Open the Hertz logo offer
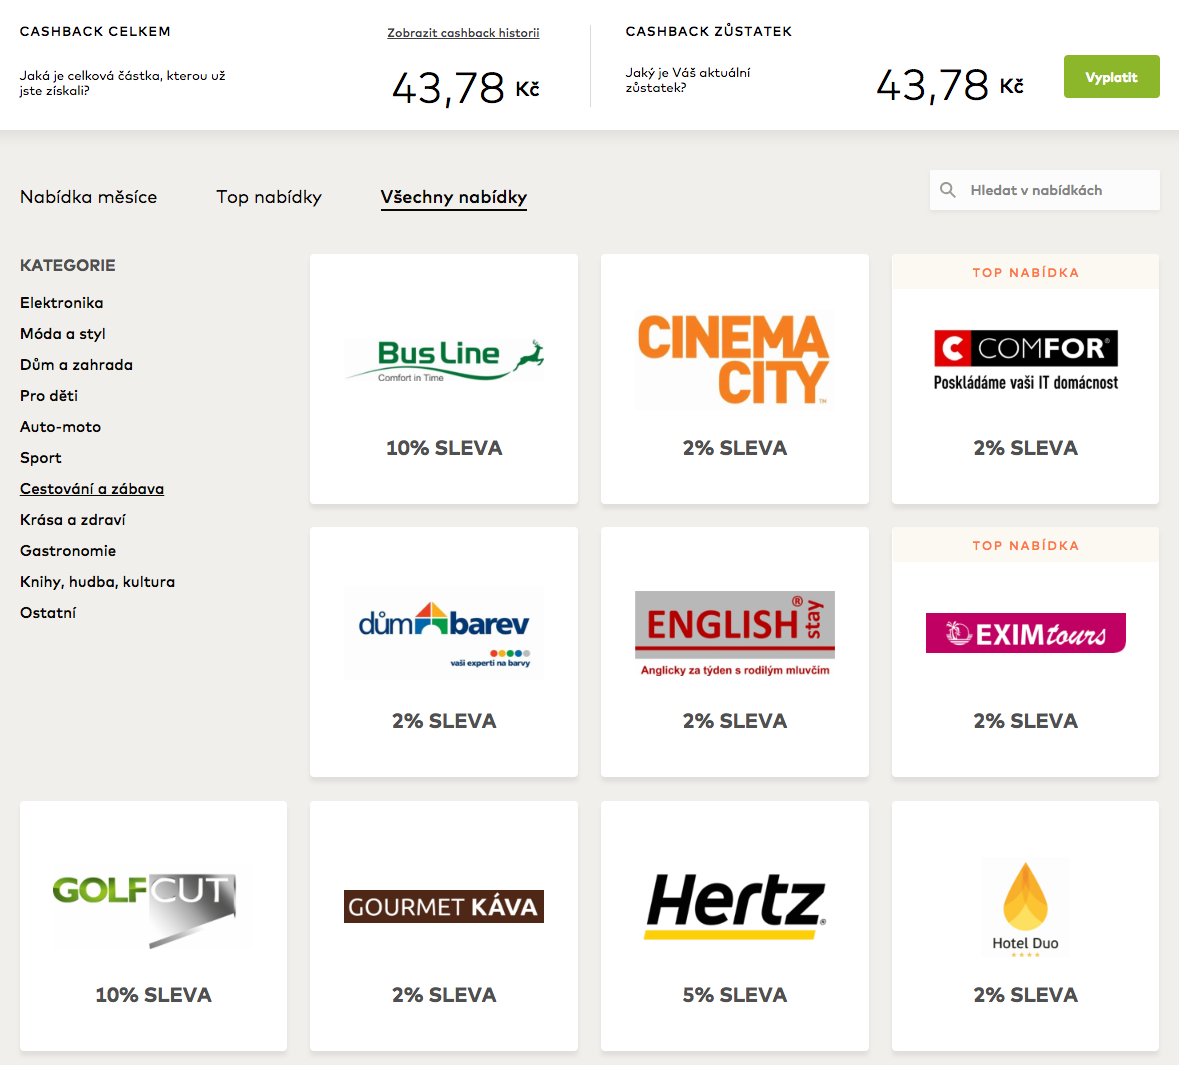1179x1065 pixels. [x=735, y=906]
